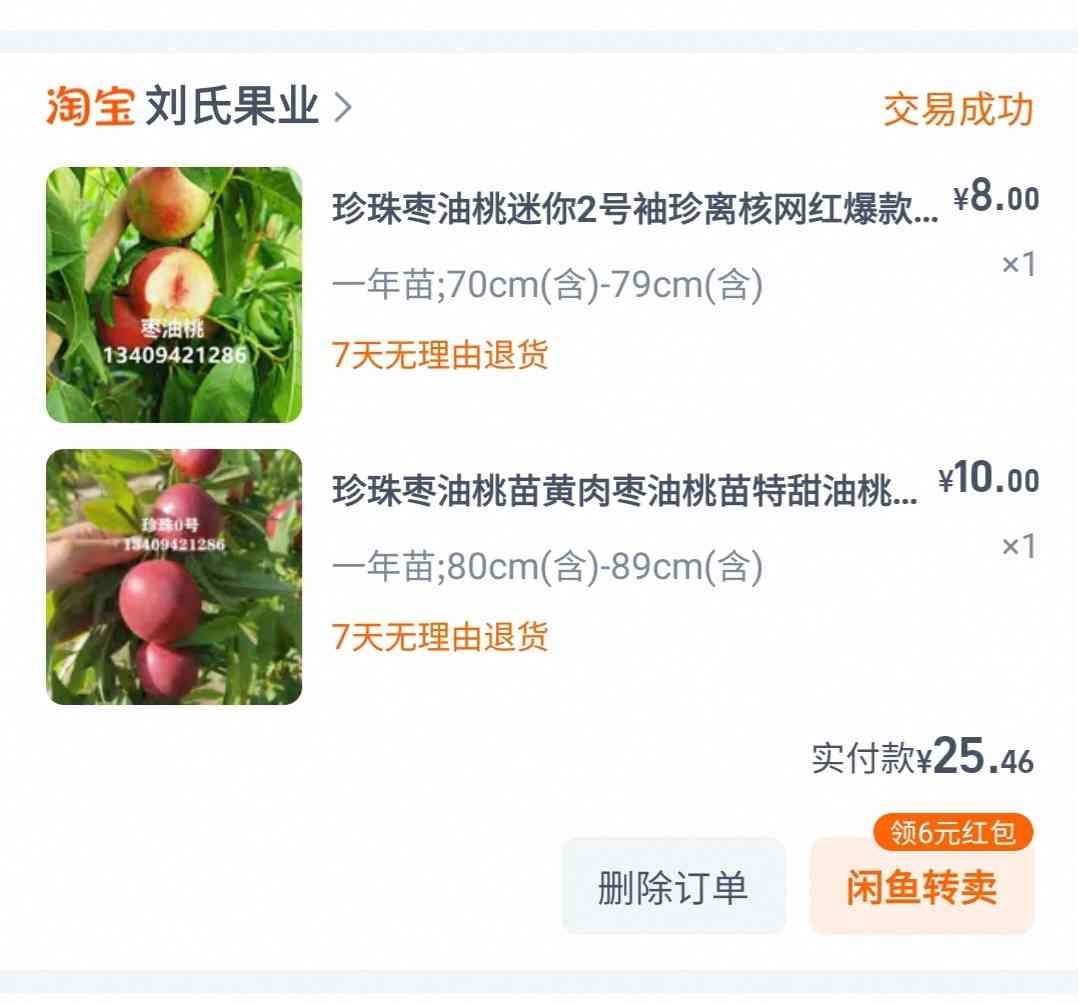Tap first item's 7天无理由退货 label
Image resolution: width=1078 pixels, height=1003 pixels.
pyautogui.click(x=440, y=355)
